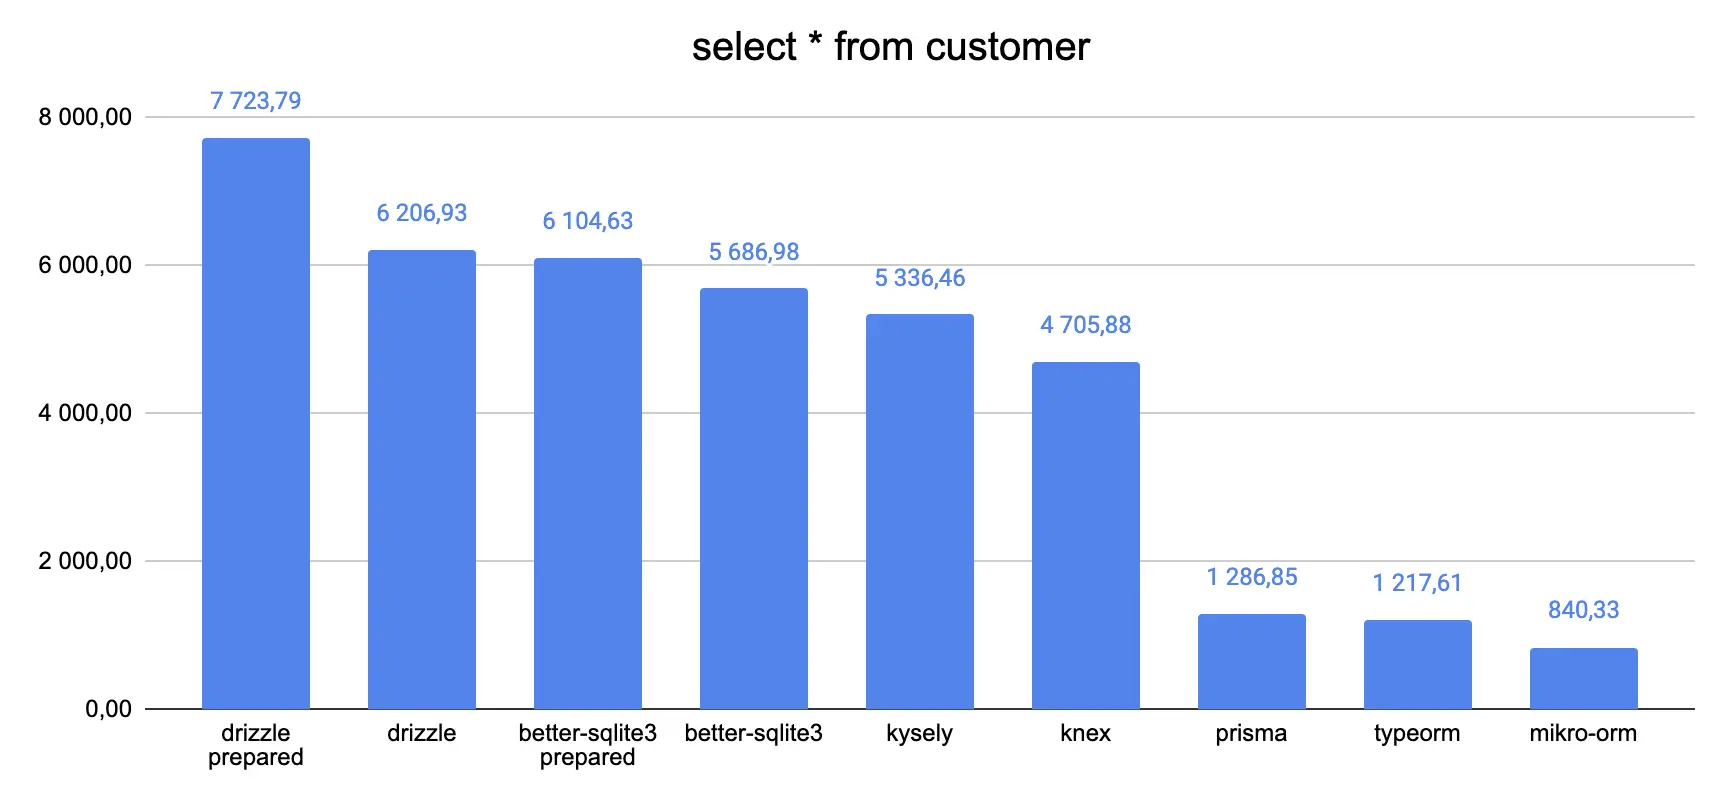
Task: Select the typeorm bar
Action: pyautogui.click(x=1418, y=664)
